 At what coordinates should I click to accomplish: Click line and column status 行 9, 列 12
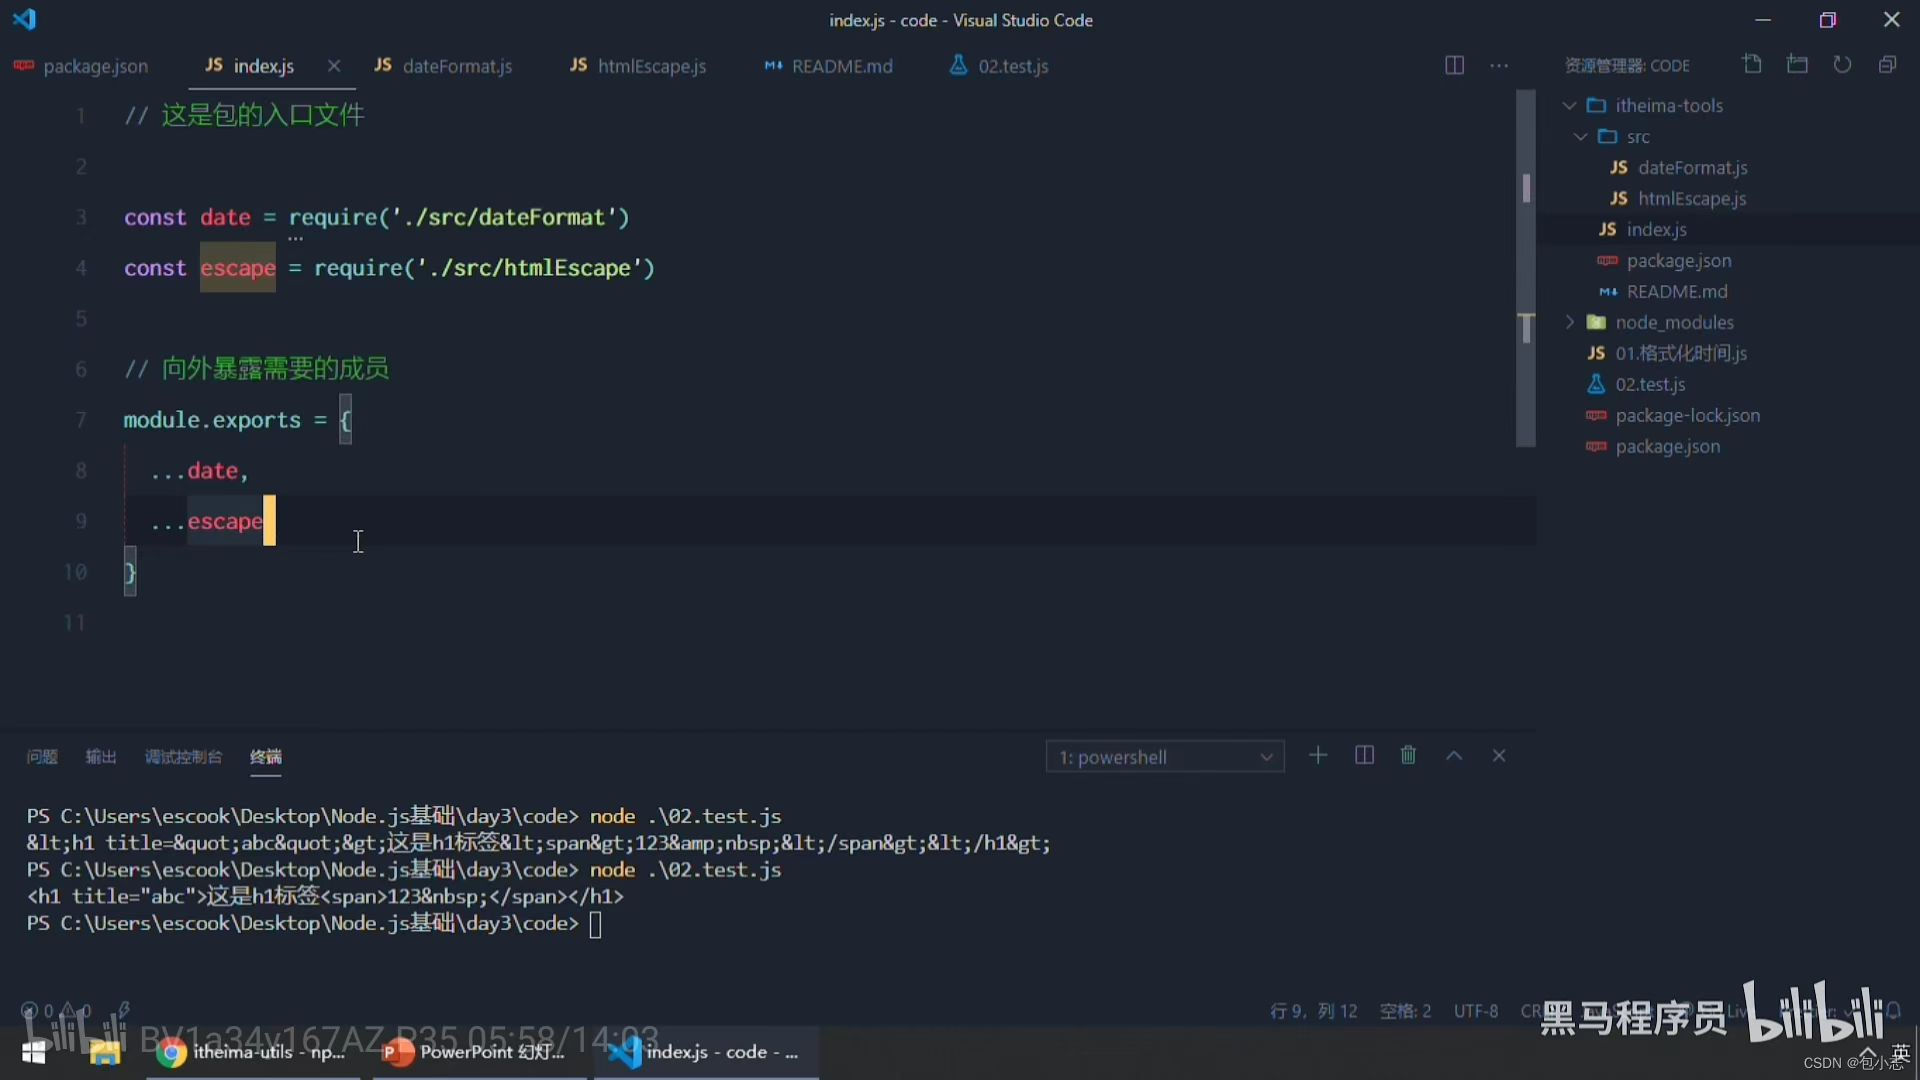pyautogui.click(x=1314, y=1011)
